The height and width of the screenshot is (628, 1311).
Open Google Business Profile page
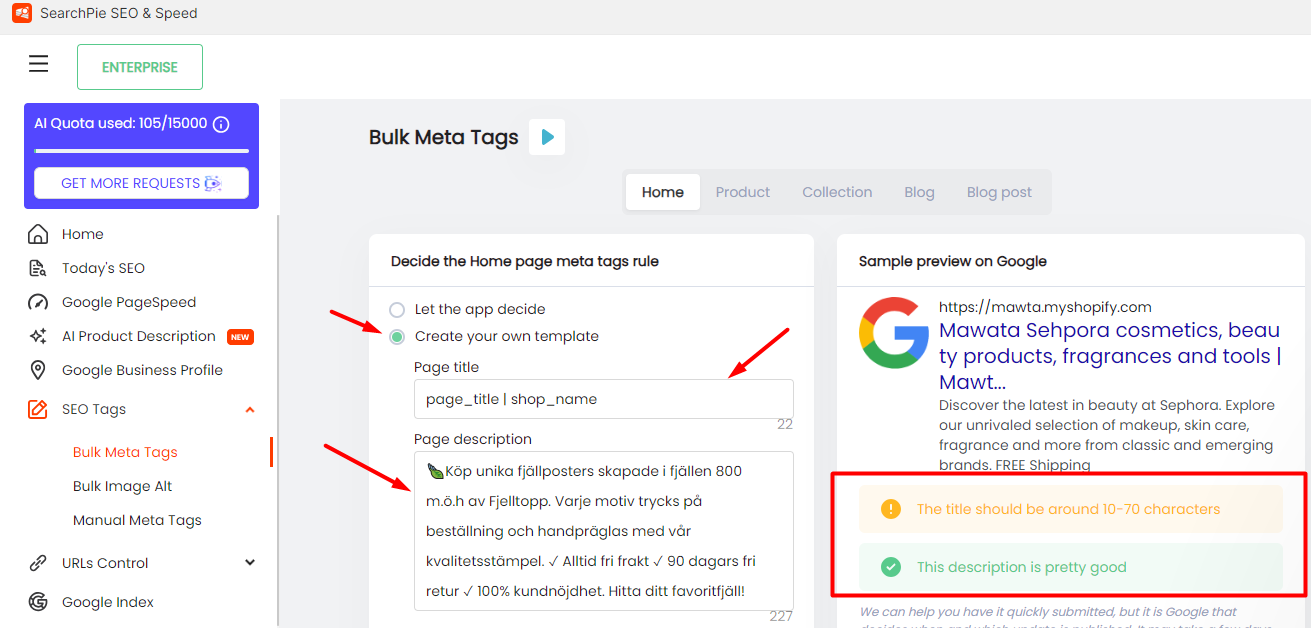pyautogui.click(x=142, y=370)
